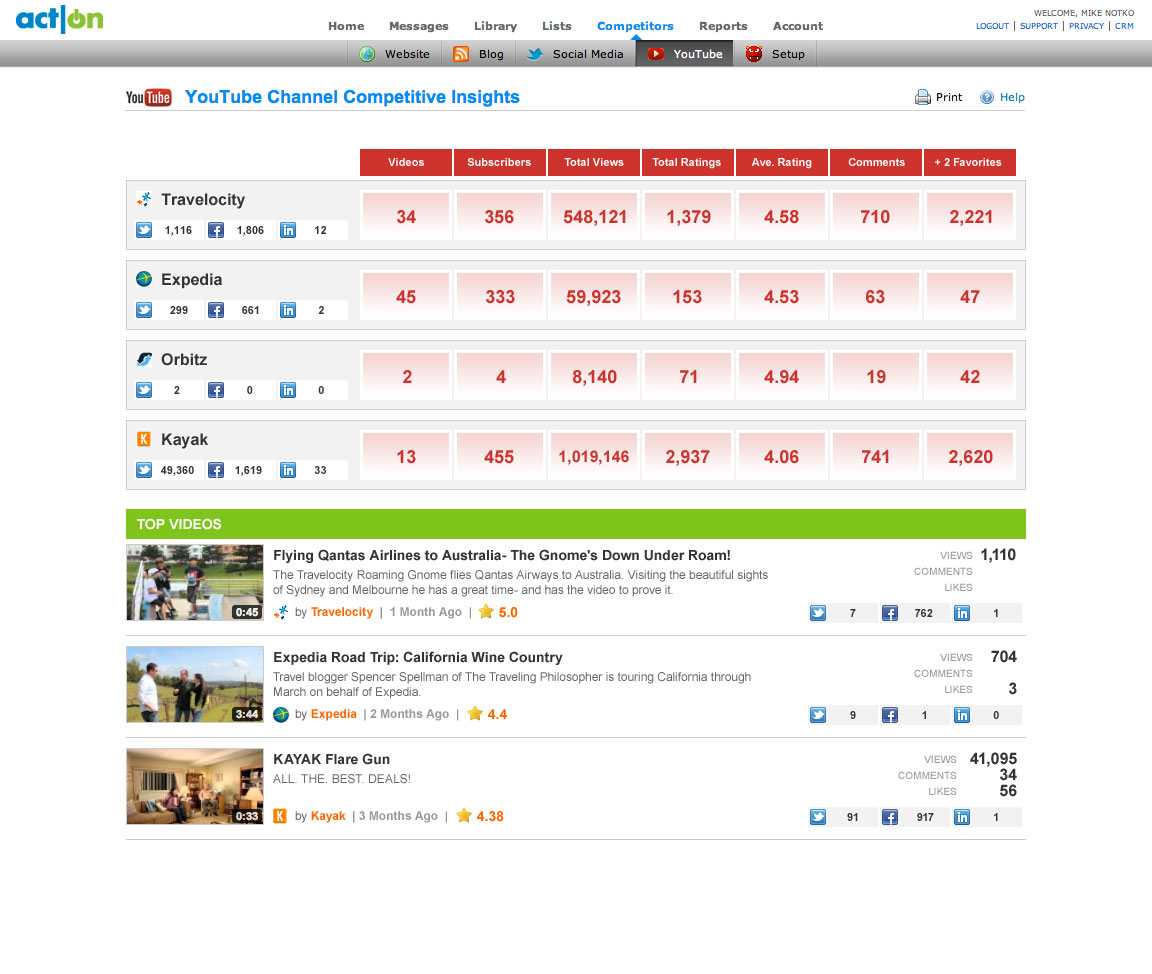Click Kayak's LinkedIn icon in competitor row
Screen dimensions: 1152x974
click(288, 471)
